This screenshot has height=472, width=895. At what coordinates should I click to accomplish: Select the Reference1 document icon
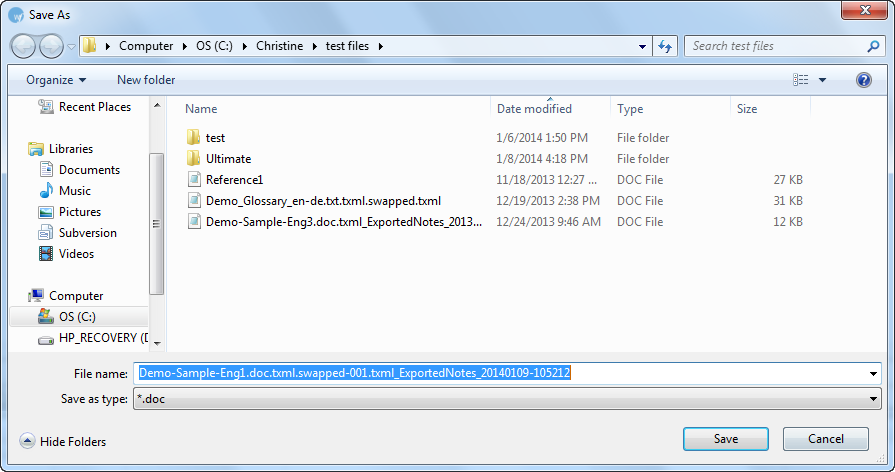pos(194,180)
